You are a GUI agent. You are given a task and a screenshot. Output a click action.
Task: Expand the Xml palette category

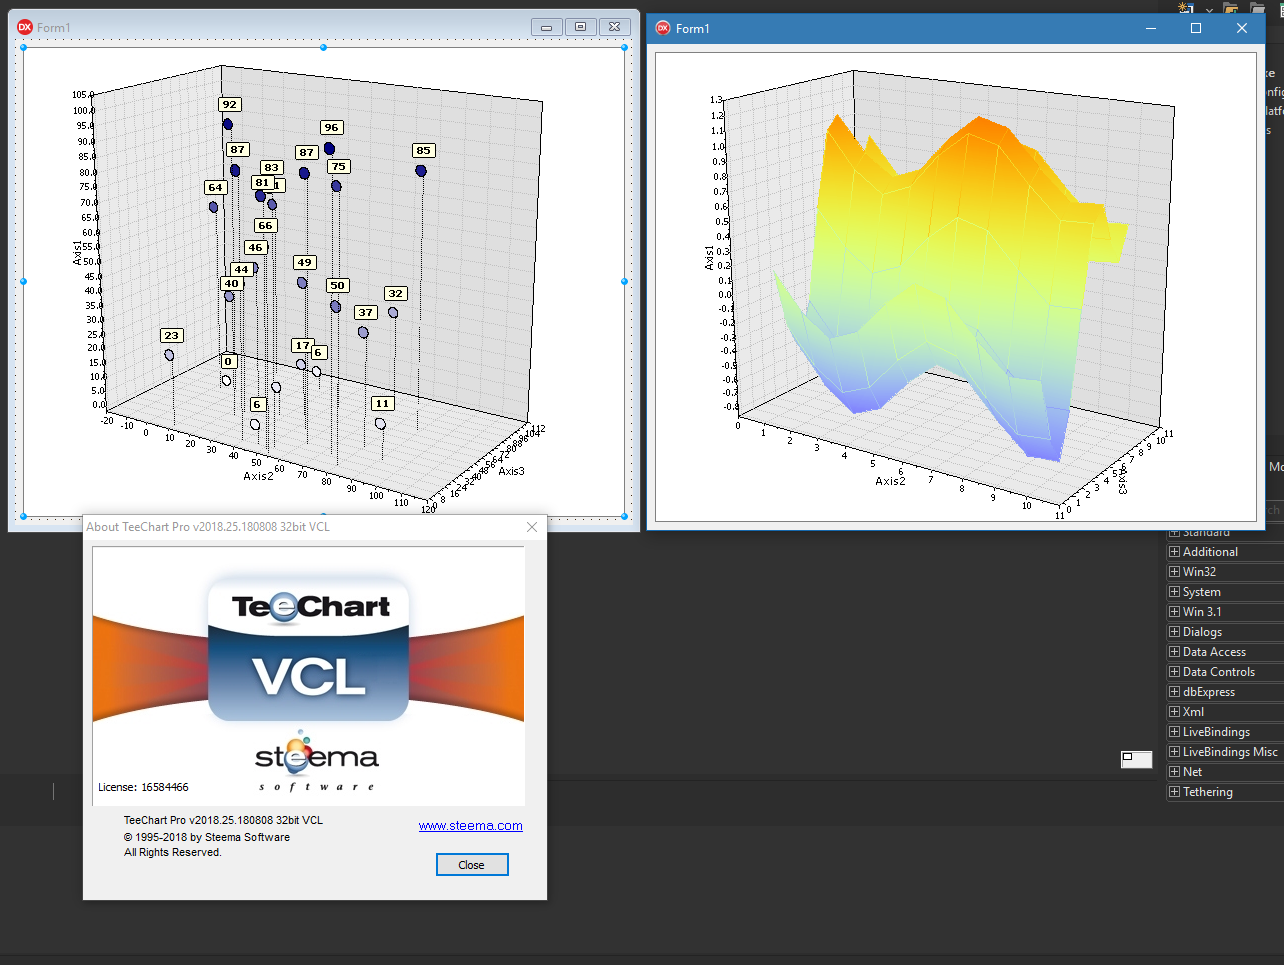pos(1174,712)
